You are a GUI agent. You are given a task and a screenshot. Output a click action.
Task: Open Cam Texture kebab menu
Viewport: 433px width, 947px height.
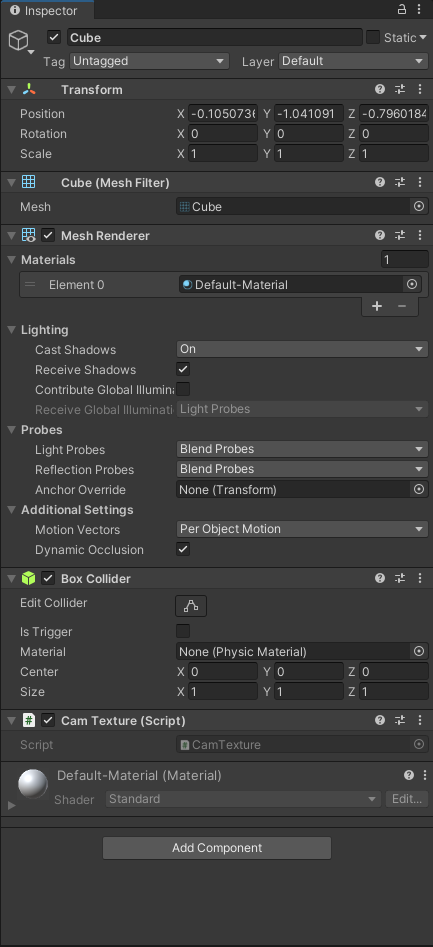[420, 721]
